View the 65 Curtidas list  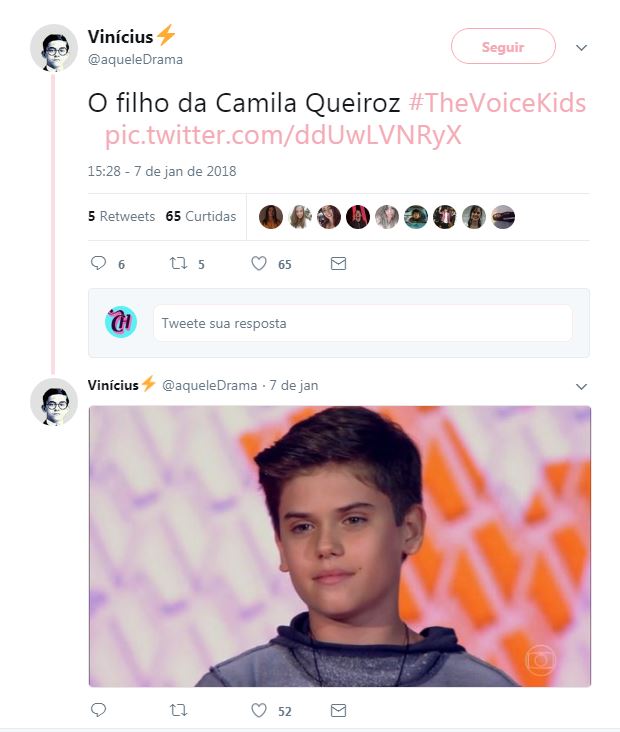coord(201,216)
